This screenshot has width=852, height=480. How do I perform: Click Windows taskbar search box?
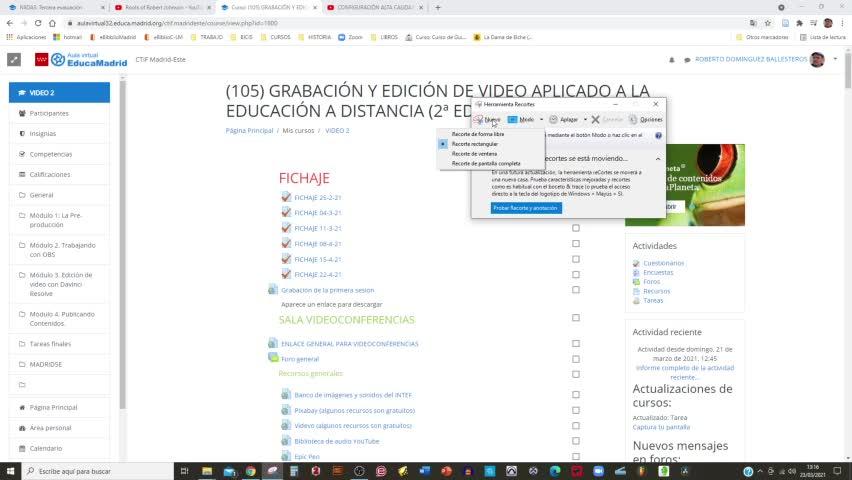coord(98,471)
